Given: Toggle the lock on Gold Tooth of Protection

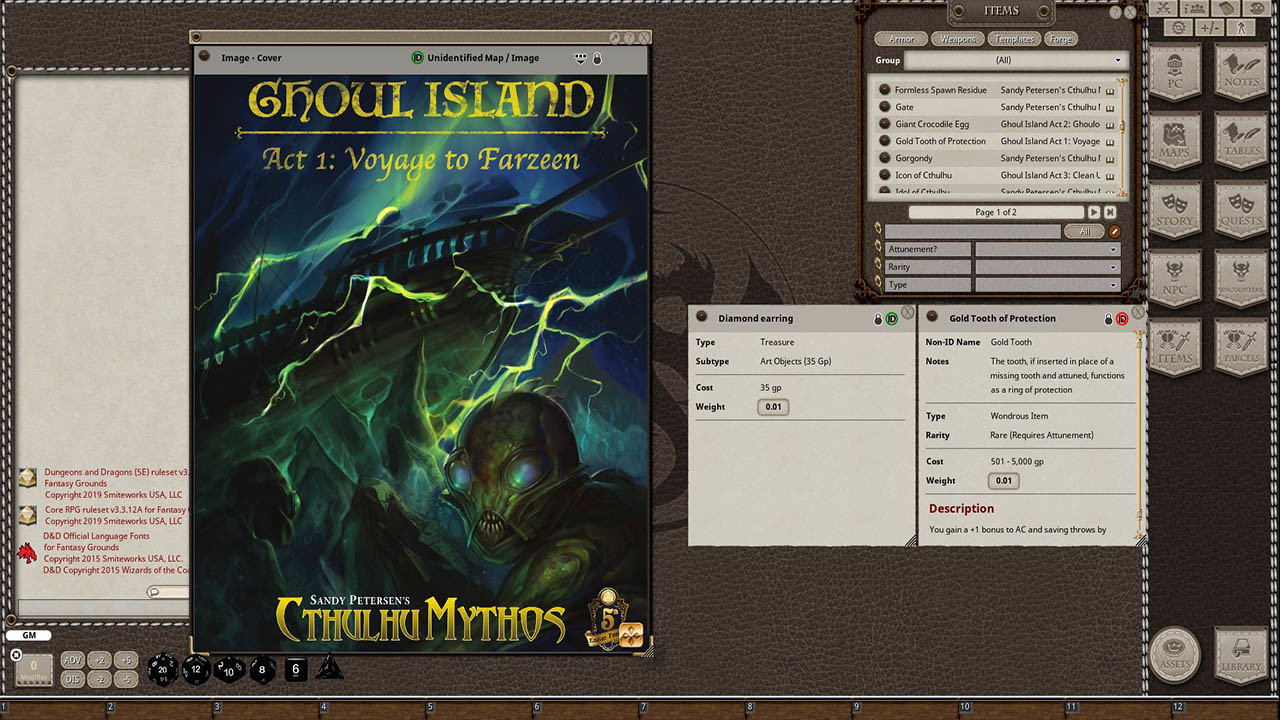Looking at the screenshot, I should (1108, 319).
